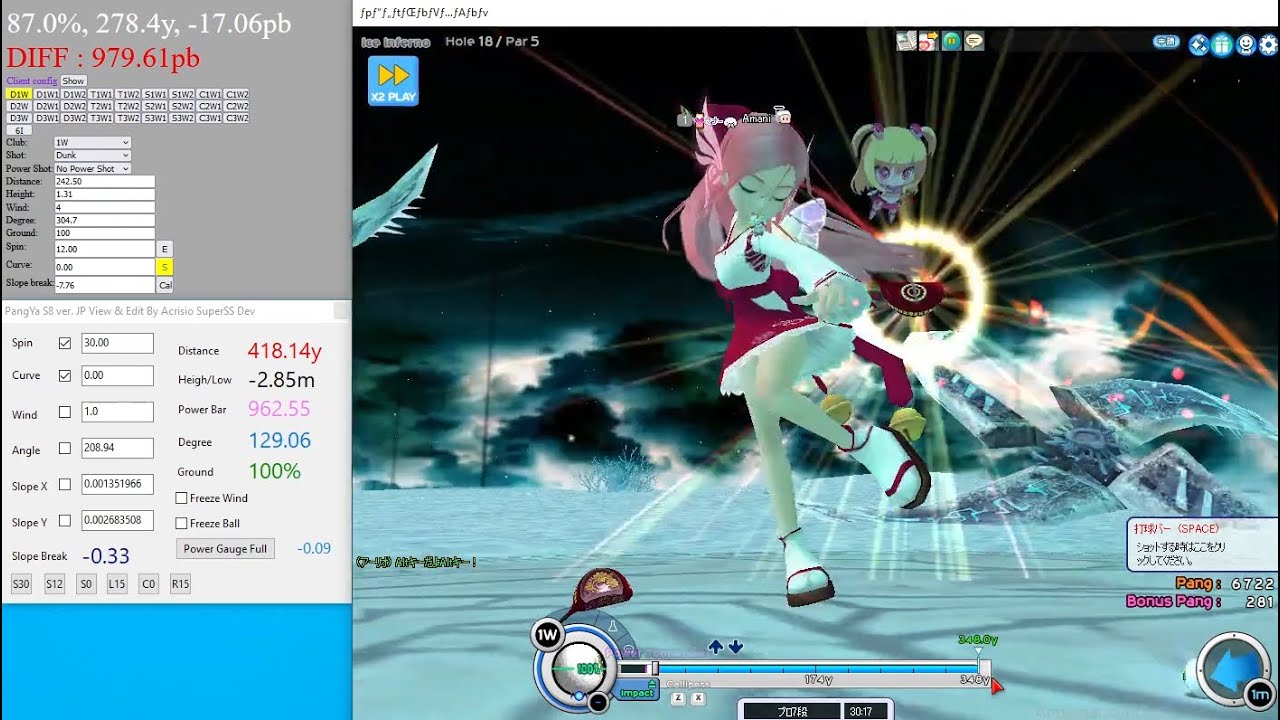Open the Power Shot dropdown

click(93, 169)
